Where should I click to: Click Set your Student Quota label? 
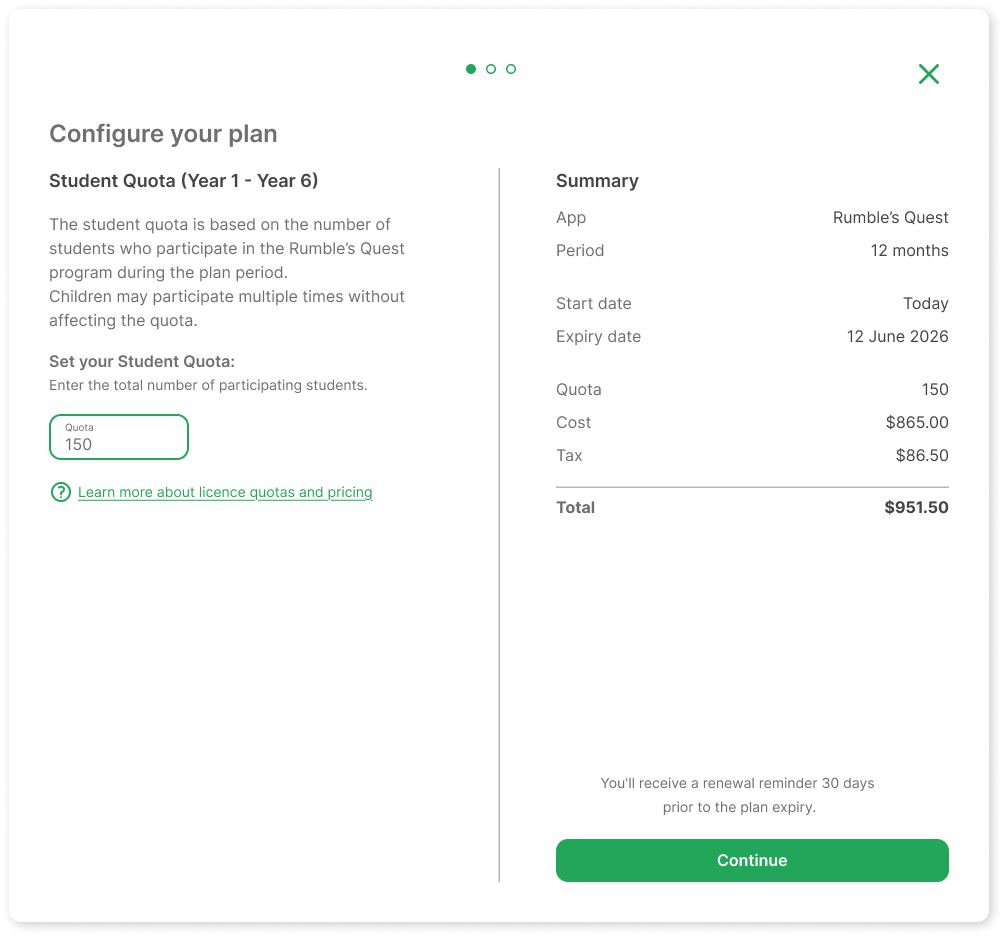point(142,361)
